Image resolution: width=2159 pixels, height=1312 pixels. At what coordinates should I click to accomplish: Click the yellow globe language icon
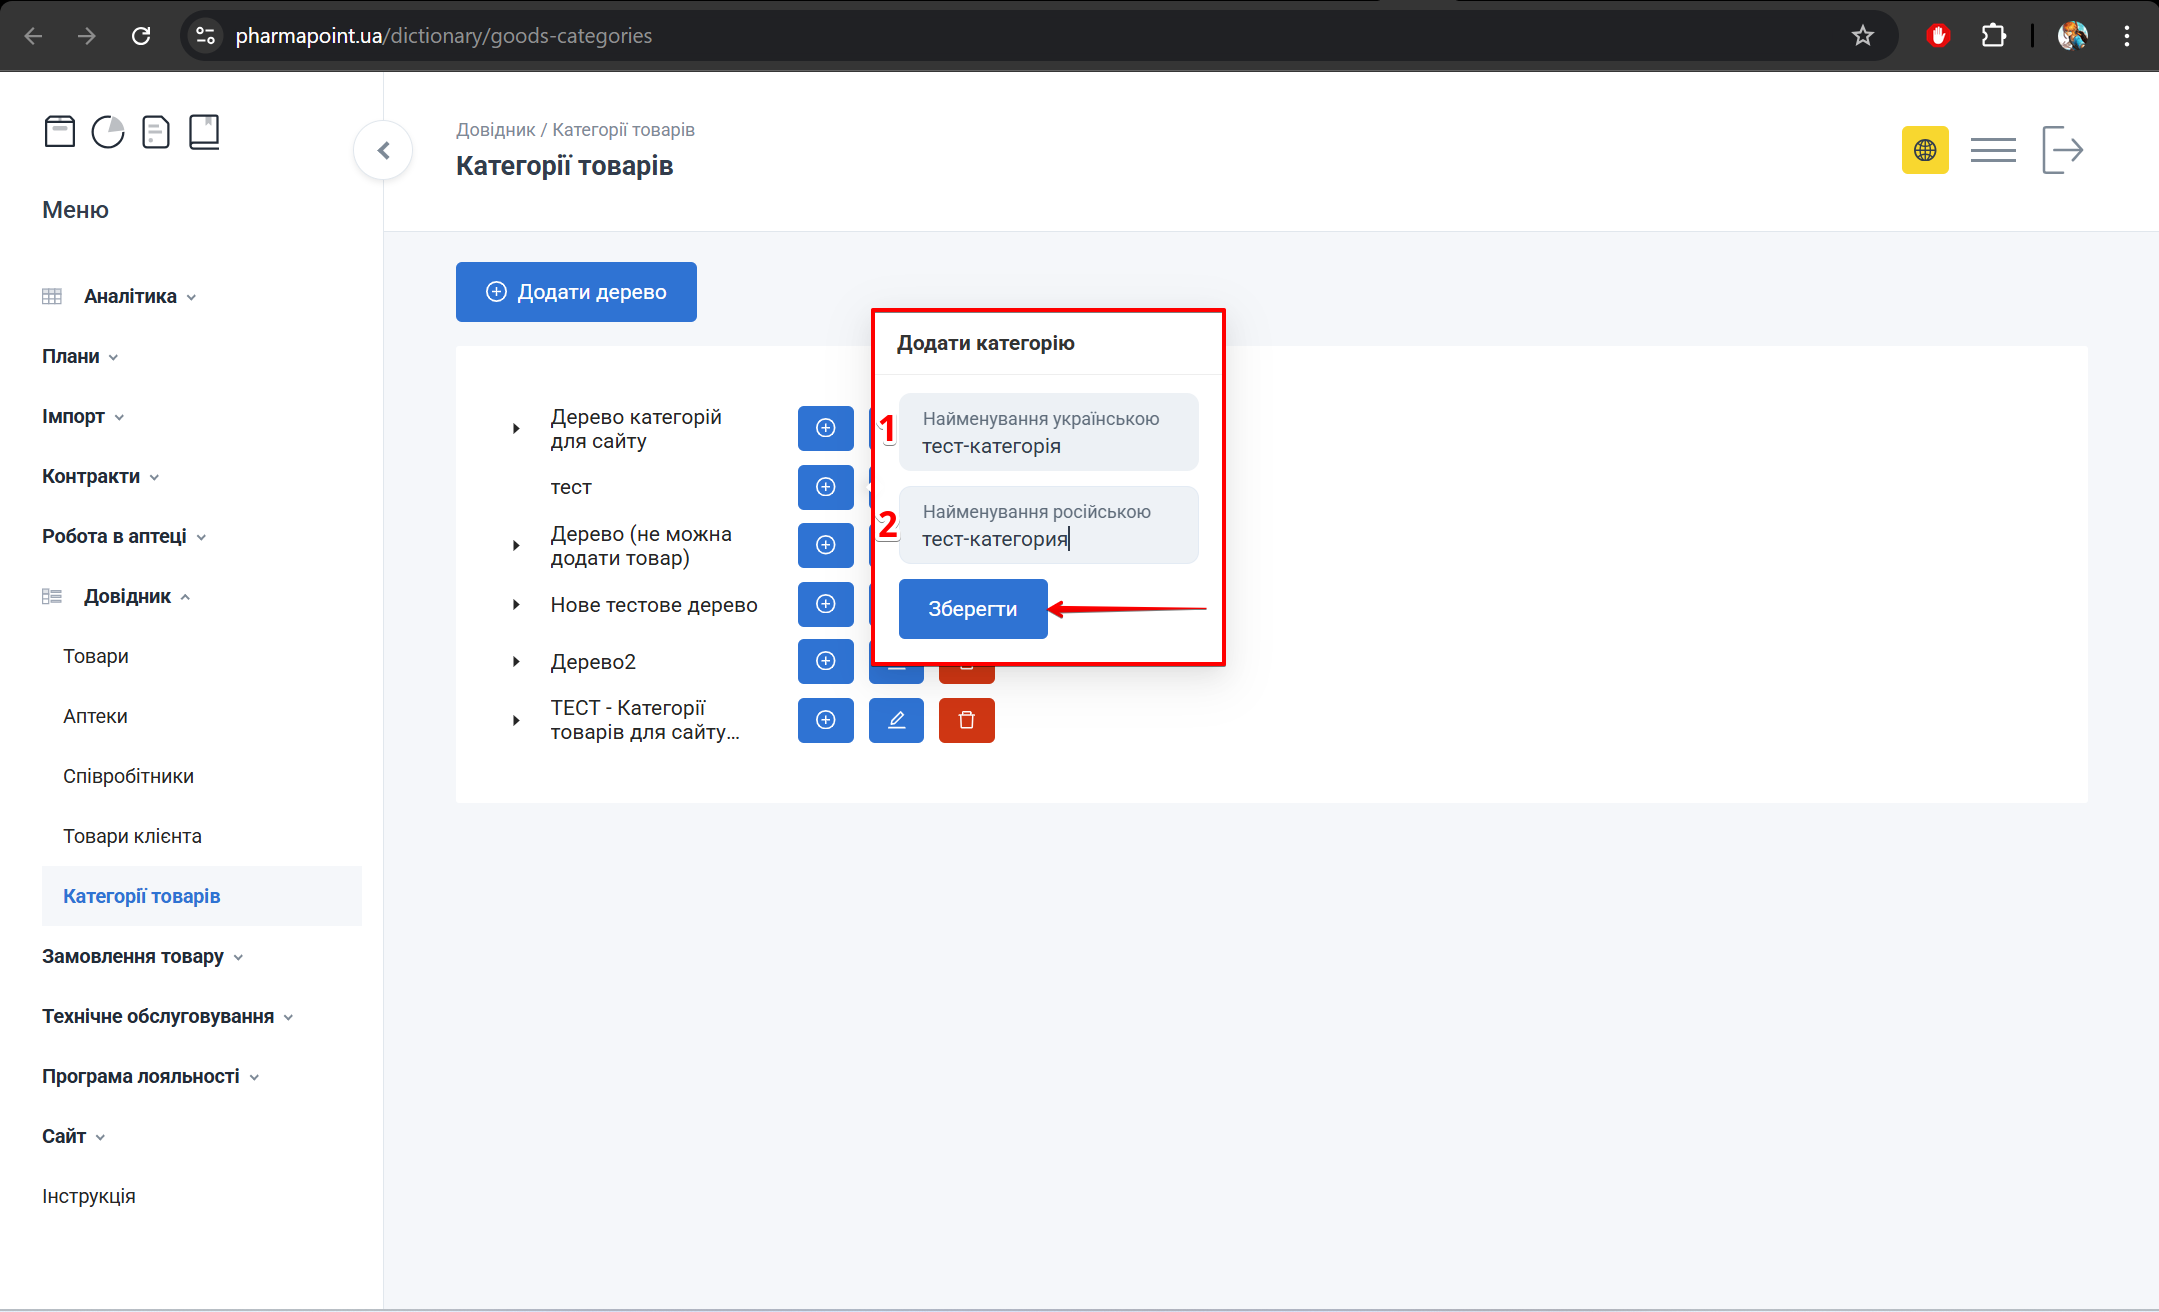point(1924,150)
